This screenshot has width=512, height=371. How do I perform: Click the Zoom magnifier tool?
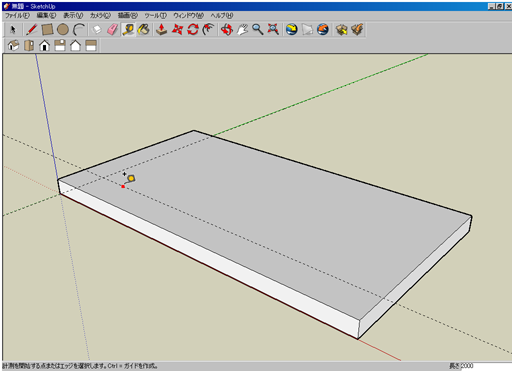pyautogui.click(x=257, y=30)
